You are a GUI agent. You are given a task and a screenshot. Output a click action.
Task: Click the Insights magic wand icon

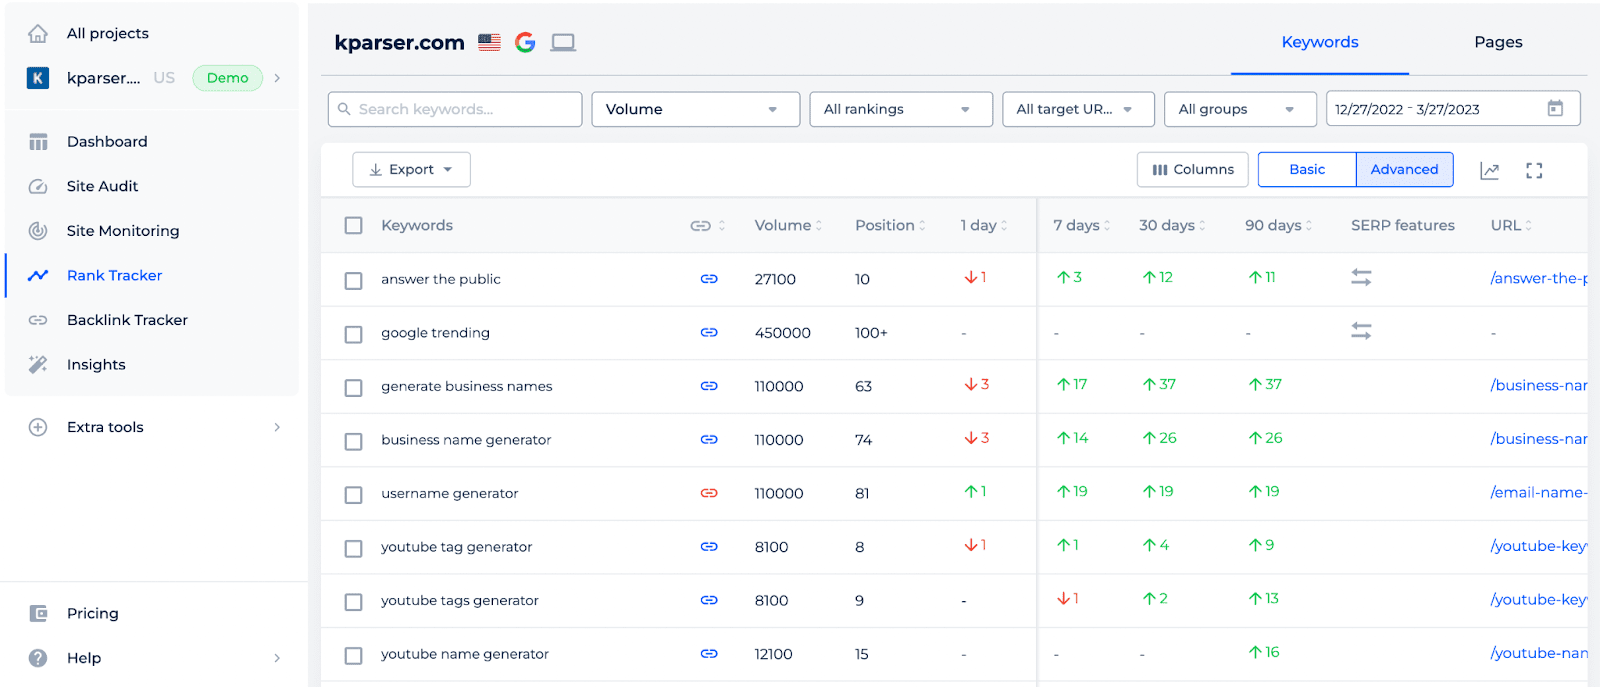click(38, 364)
